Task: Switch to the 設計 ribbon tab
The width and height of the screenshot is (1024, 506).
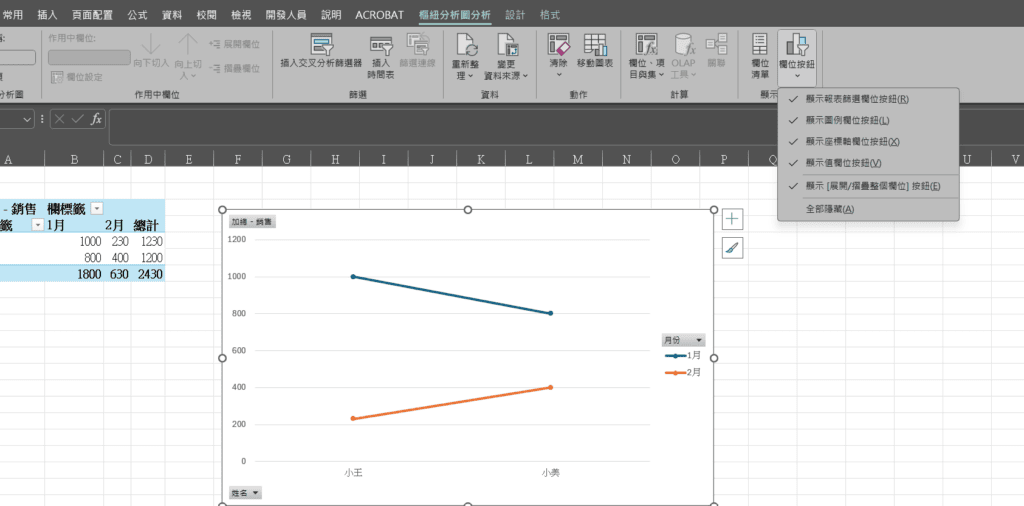Action: click(x=515, y=16)
